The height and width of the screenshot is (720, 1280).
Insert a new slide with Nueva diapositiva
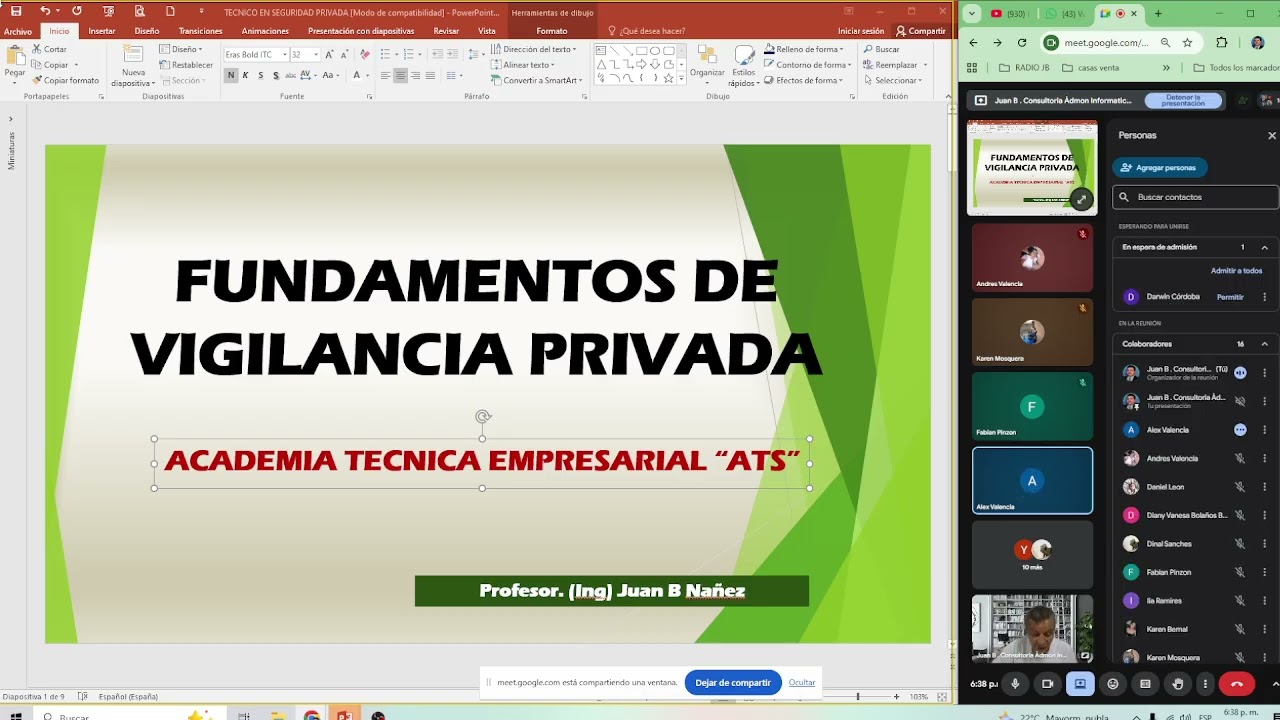(x=133, y=66)
